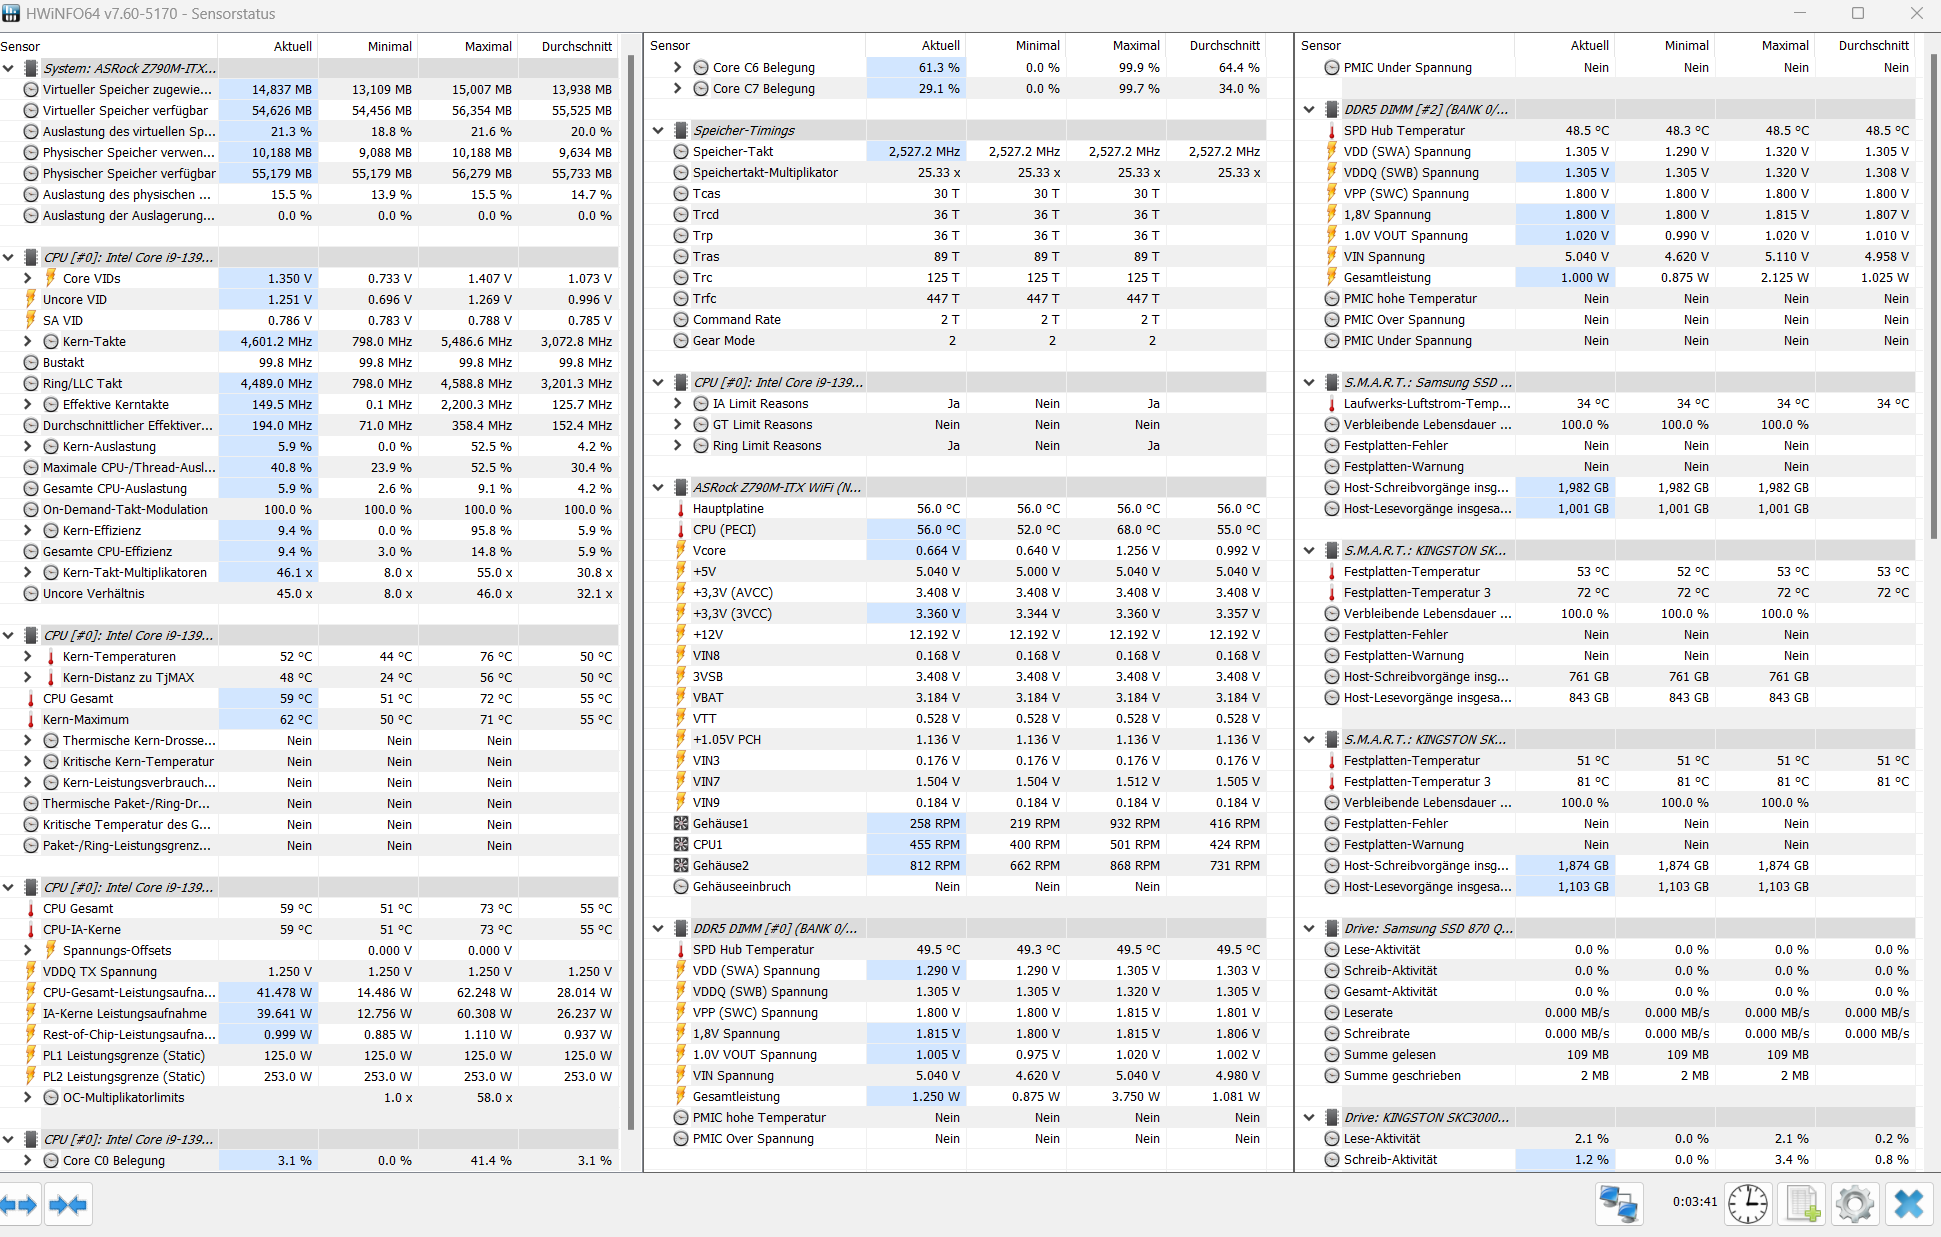Start logging with the spreadsheet plus icon
The image size is (1941, 1237).
(1802, 1204)
